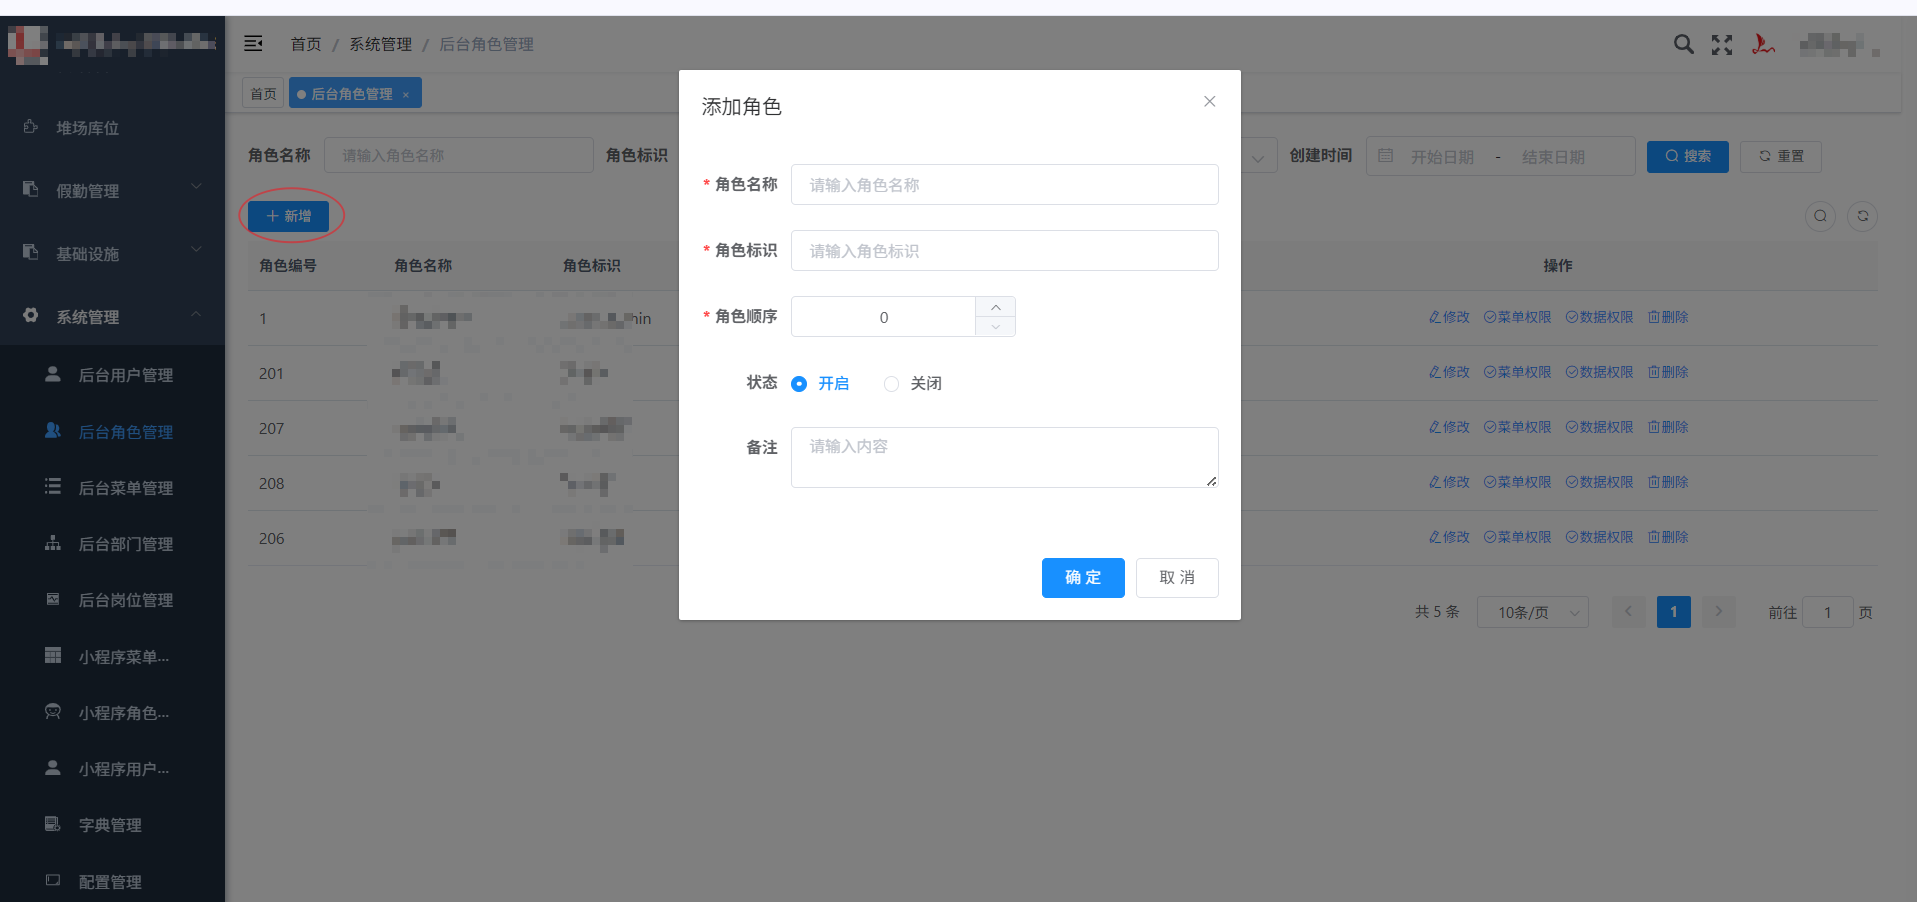Select the 开启 status radio button
The height and width of the screenshot is (902, 1917).
[x=799, y=383]
